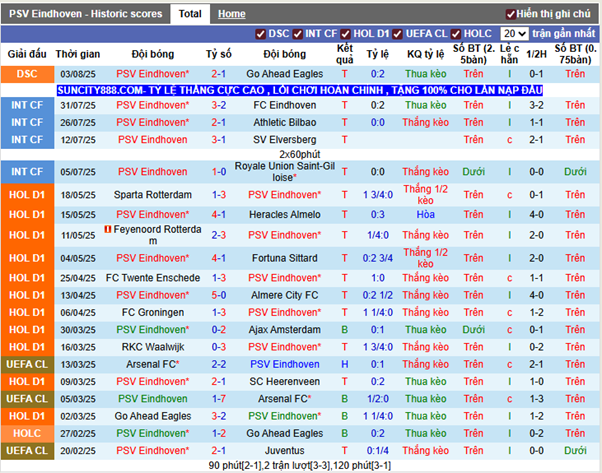This screenshot has height=473, width=602.
Task: Click date 16/03/25 in RKC Waalwijk row
Action: [x=78, y=347]
